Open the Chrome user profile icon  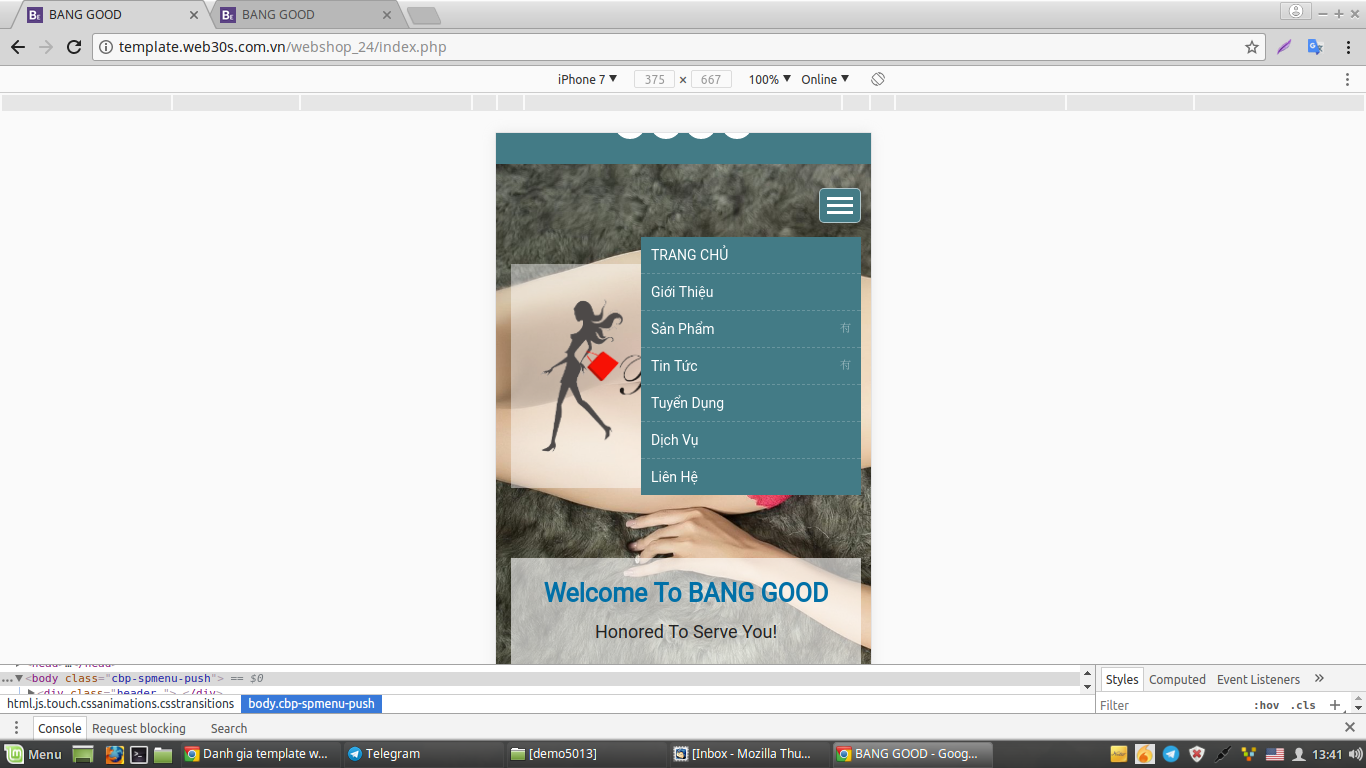[x=1296, y=12]
